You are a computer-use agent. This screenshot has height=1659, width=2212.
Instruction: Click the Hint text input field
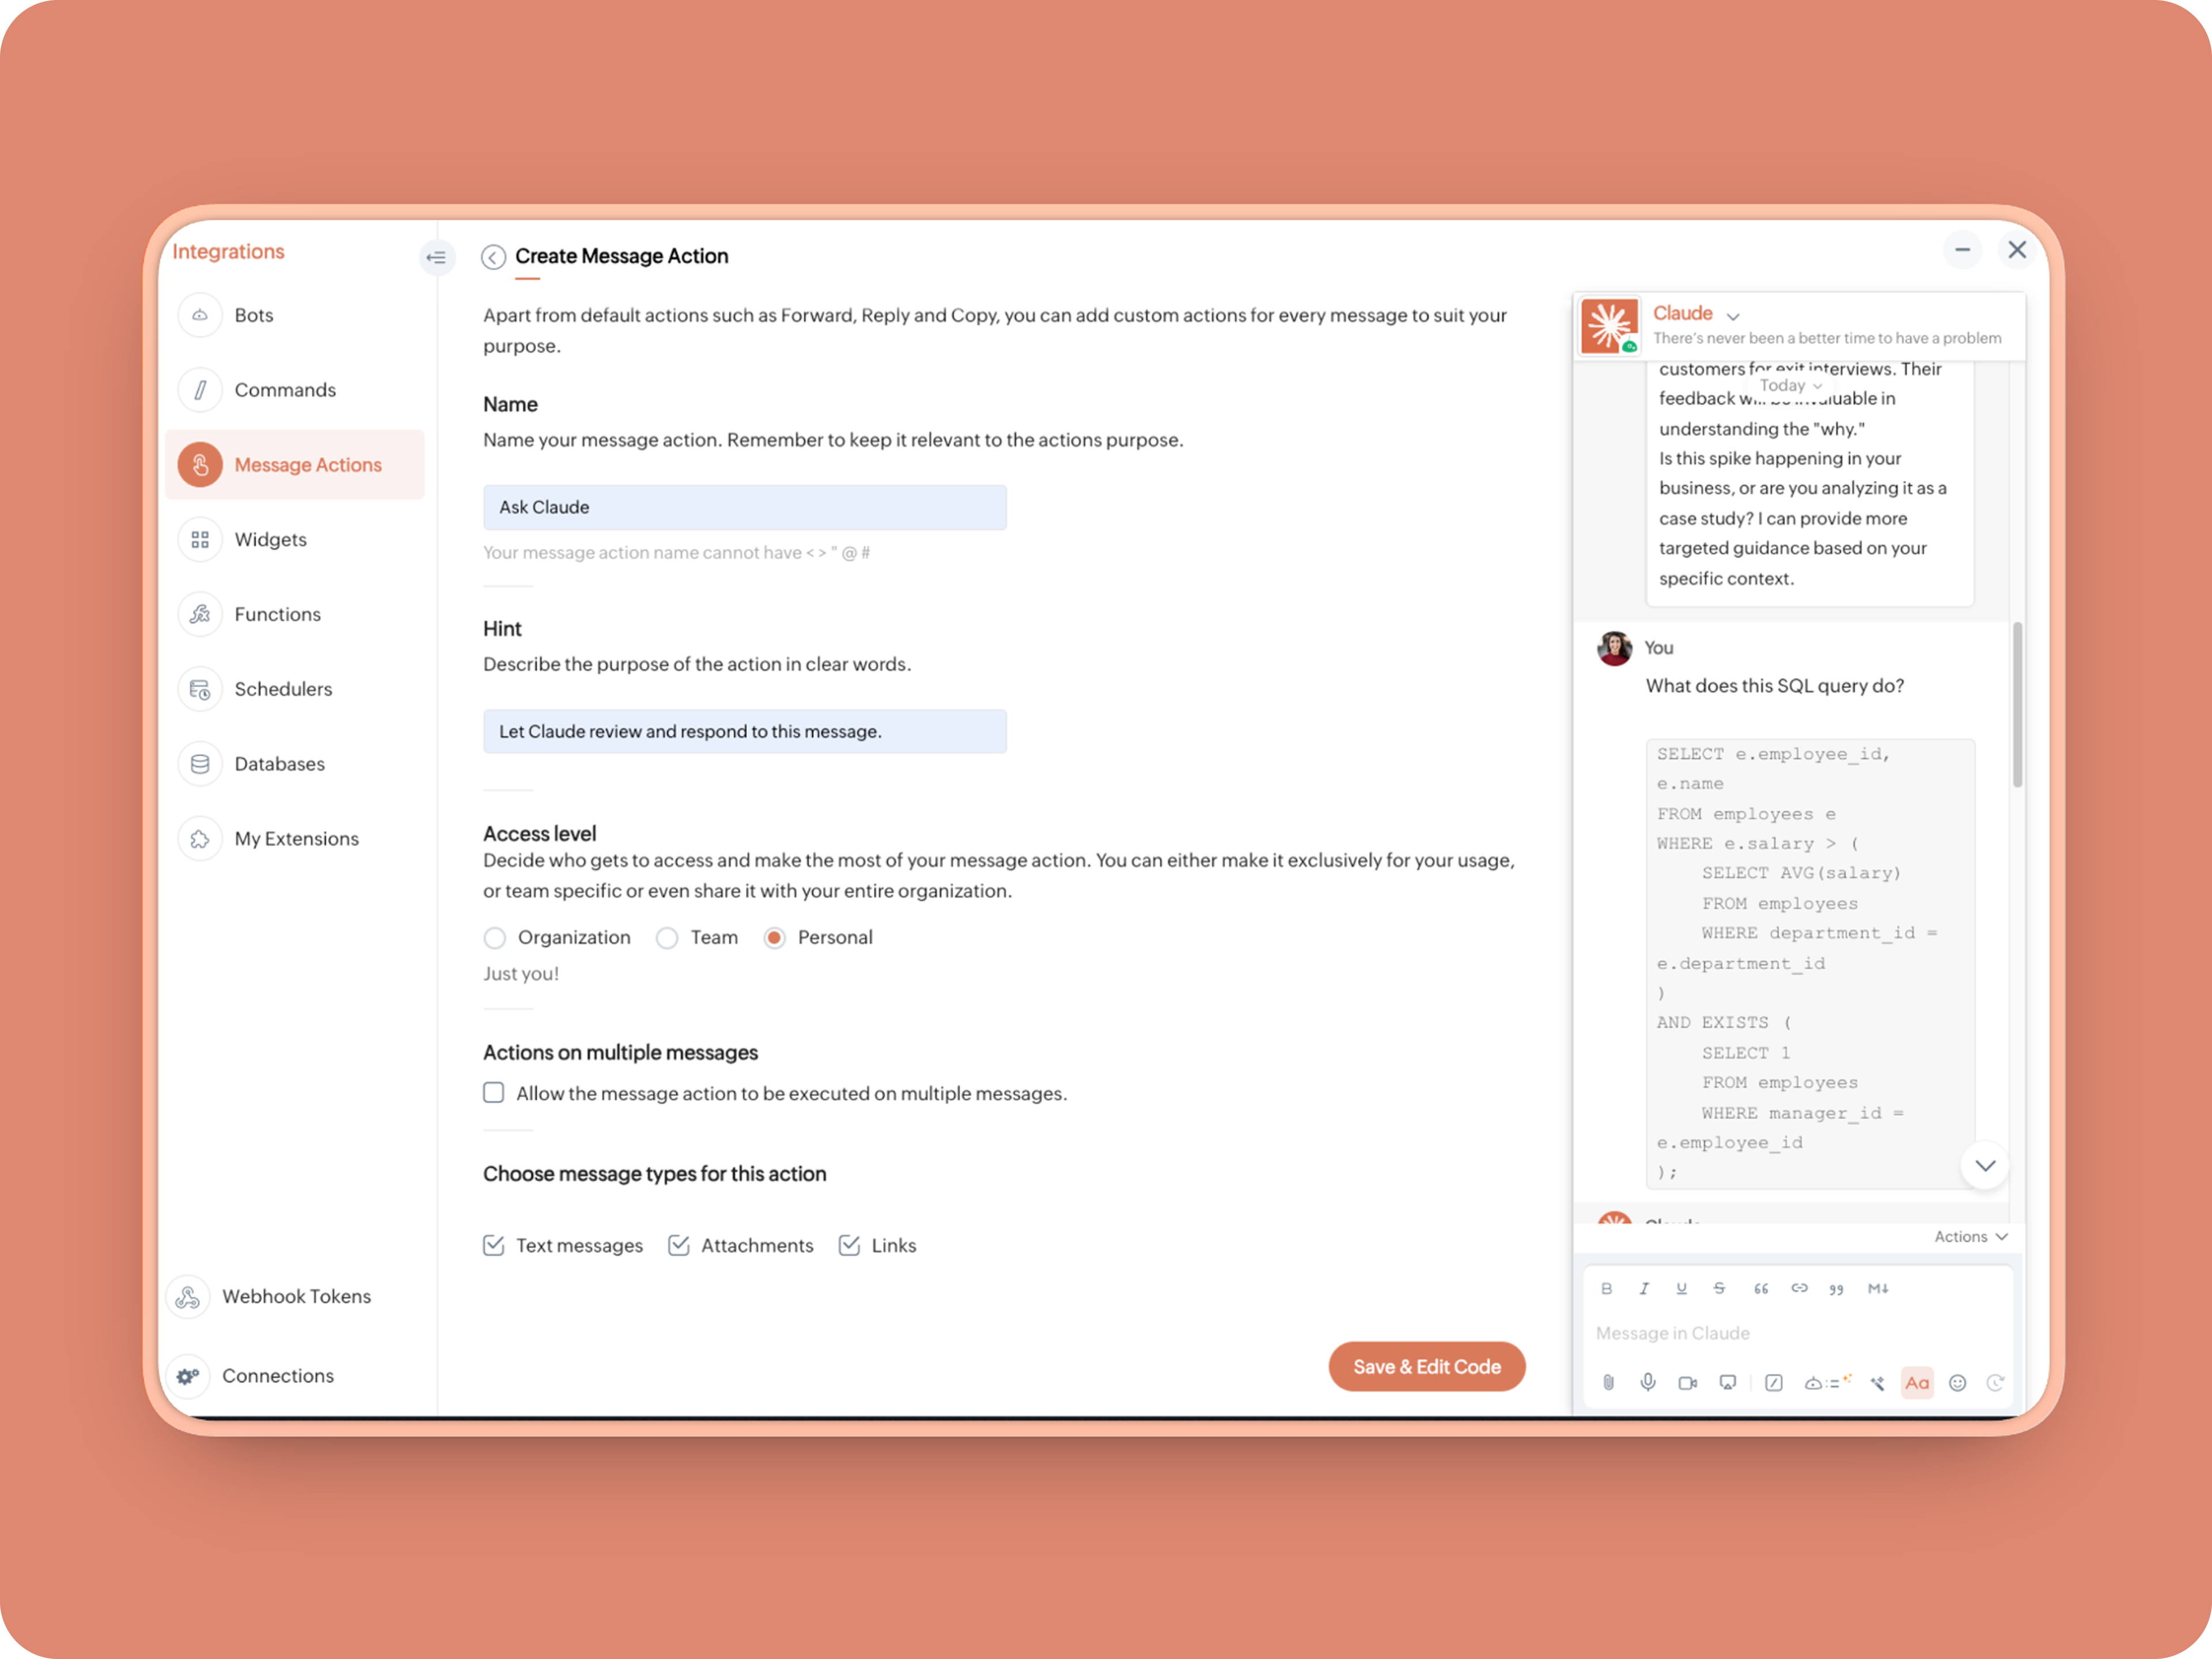click(744, 731)
